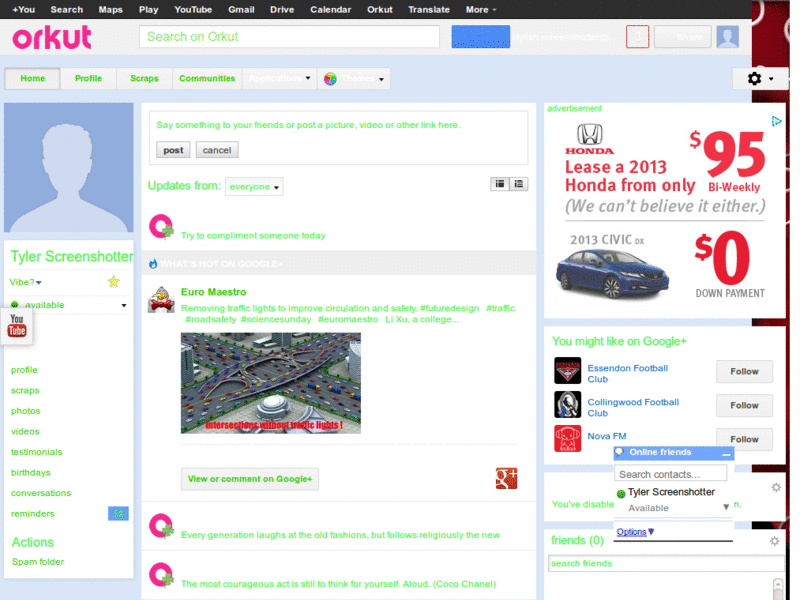Open the Themes dropdown arrow
The height and width of the screenshot is (600, 800).
(381, 80)
